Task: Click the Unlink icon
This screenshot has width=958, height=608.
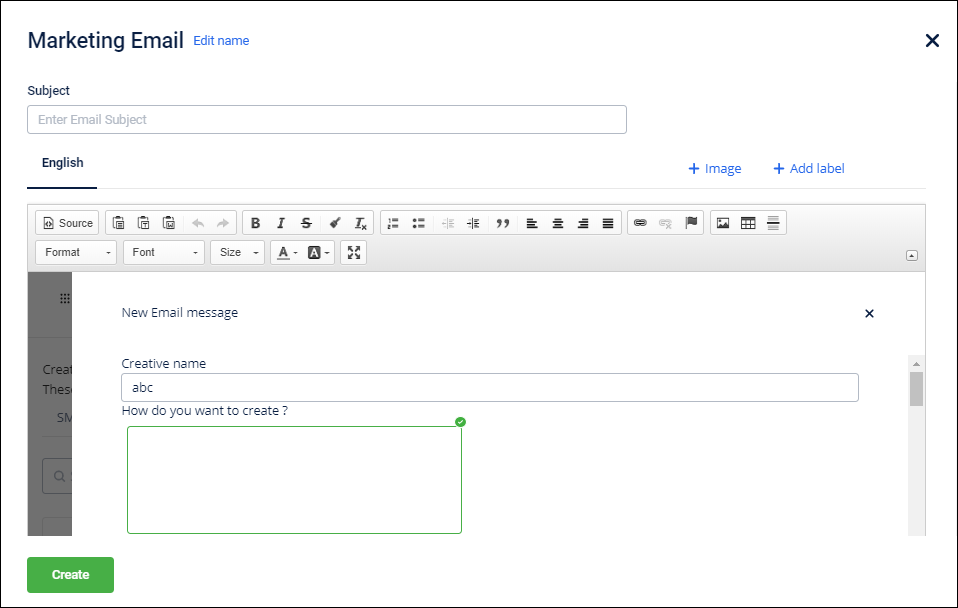Action: coord(665,223)
